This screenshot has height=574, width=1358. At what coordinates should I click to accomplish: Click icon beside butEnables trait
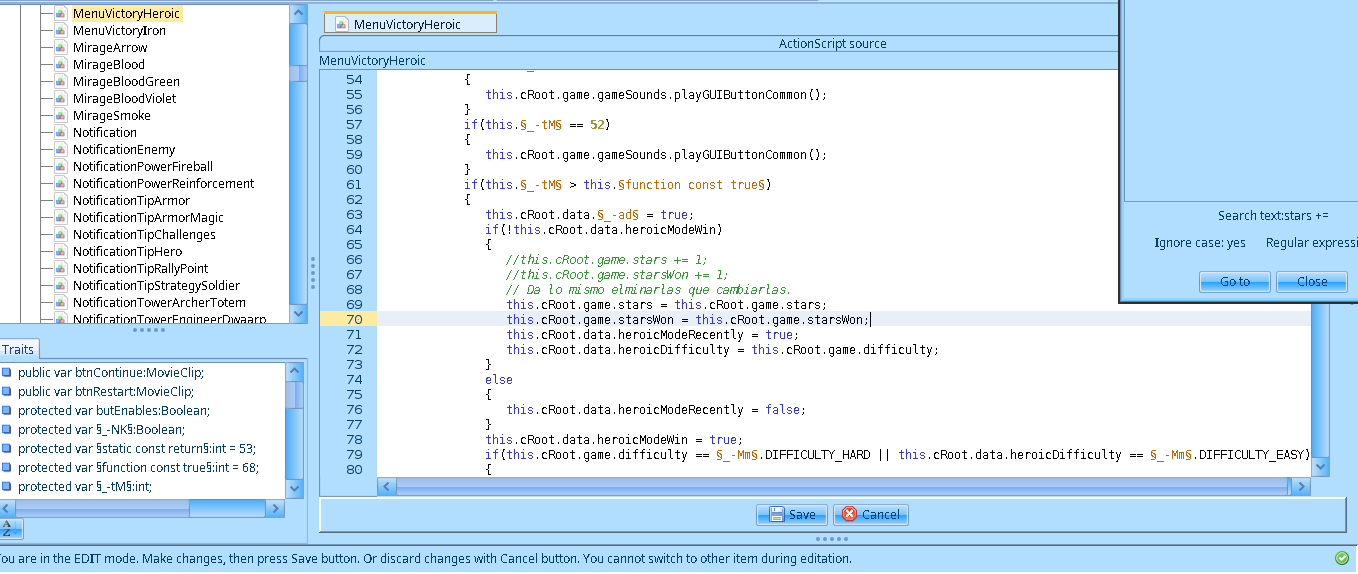pyautogui.click(x=7, y=411)
